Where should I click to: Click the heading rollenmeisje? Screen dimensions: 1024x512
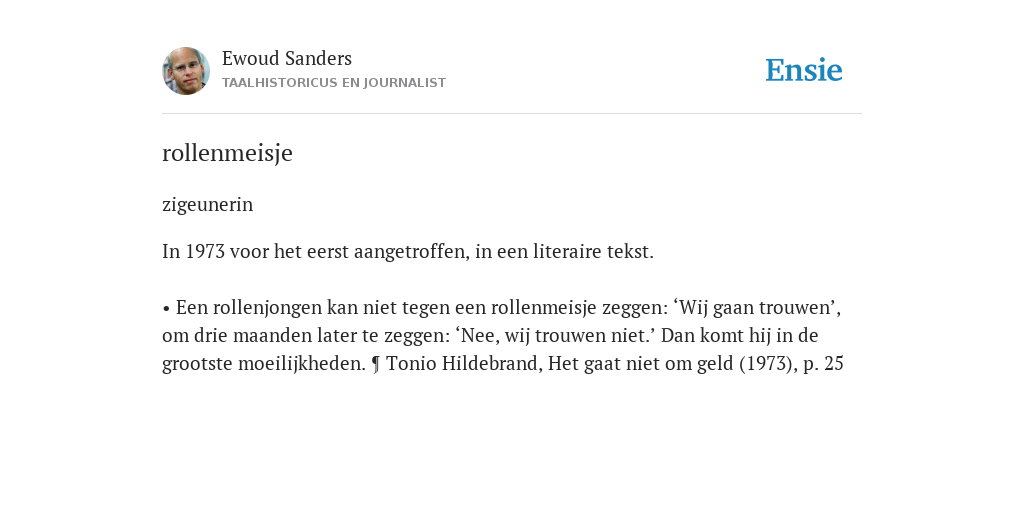[x=227, y=153]
